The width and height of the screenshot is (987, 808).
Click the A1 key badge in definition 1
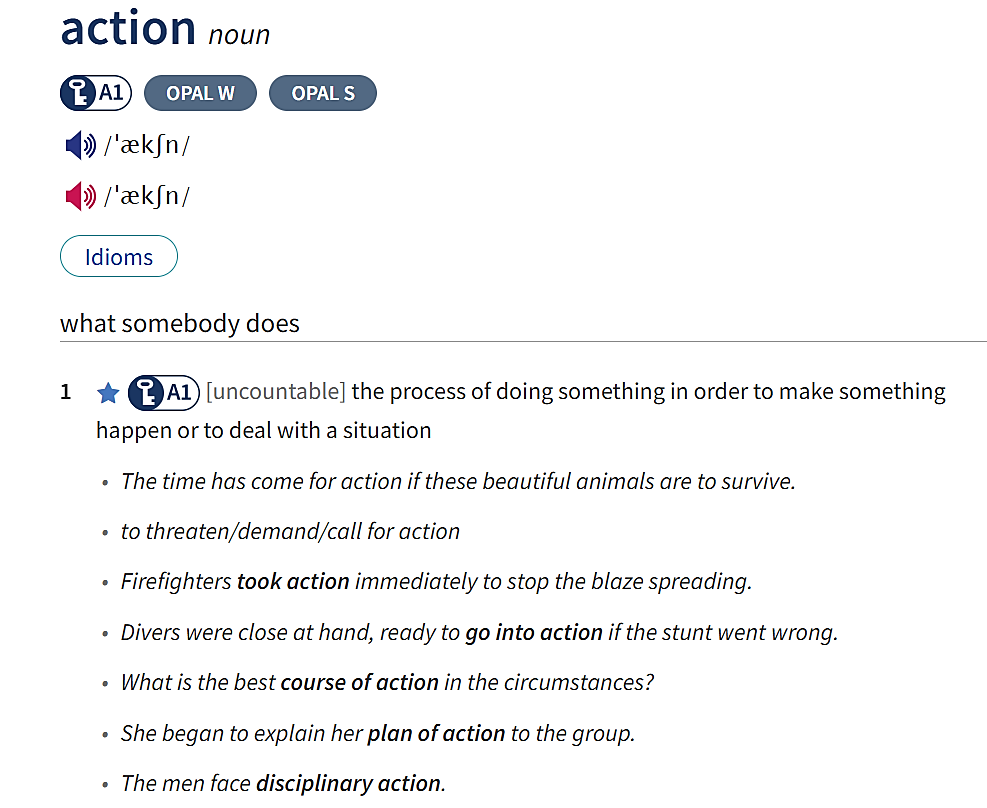pyautogui.click(x=164, y=392)
